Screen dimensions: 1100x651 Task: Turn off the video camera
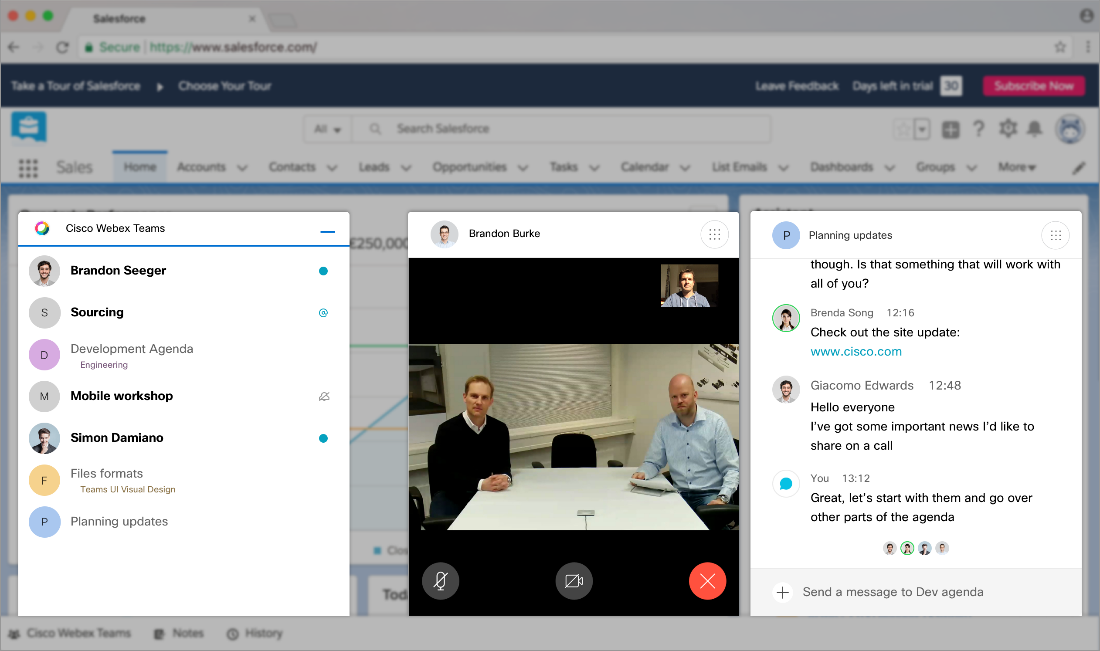coord(573,581)
